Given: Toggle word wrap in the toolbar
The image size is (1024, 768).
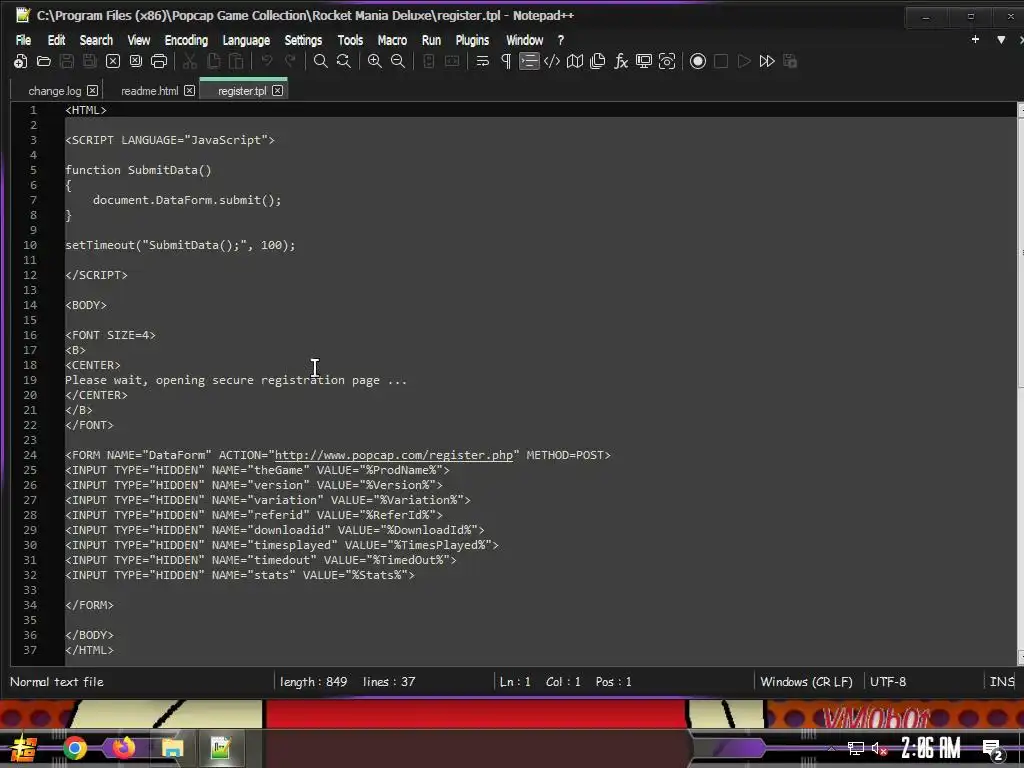Looking at the screenshot, I should tap(483, 61).
